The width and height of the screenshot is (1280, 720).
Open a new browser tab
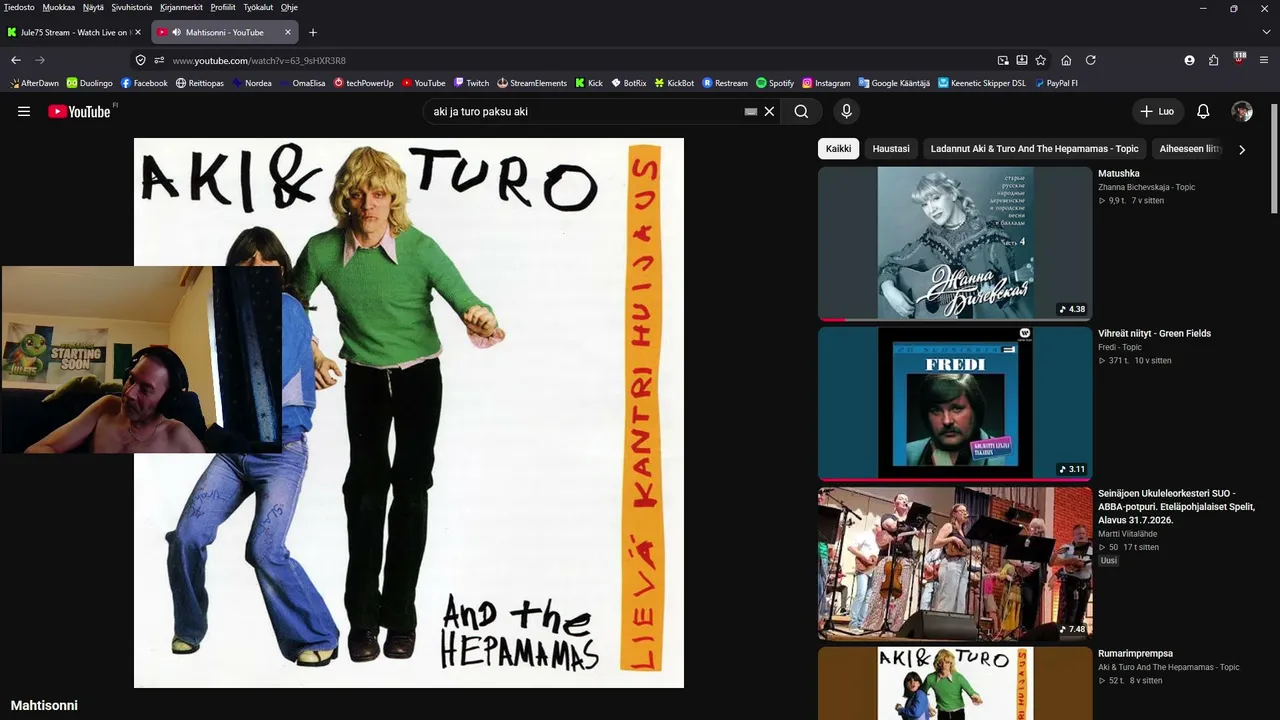click(x=313, y=32)
